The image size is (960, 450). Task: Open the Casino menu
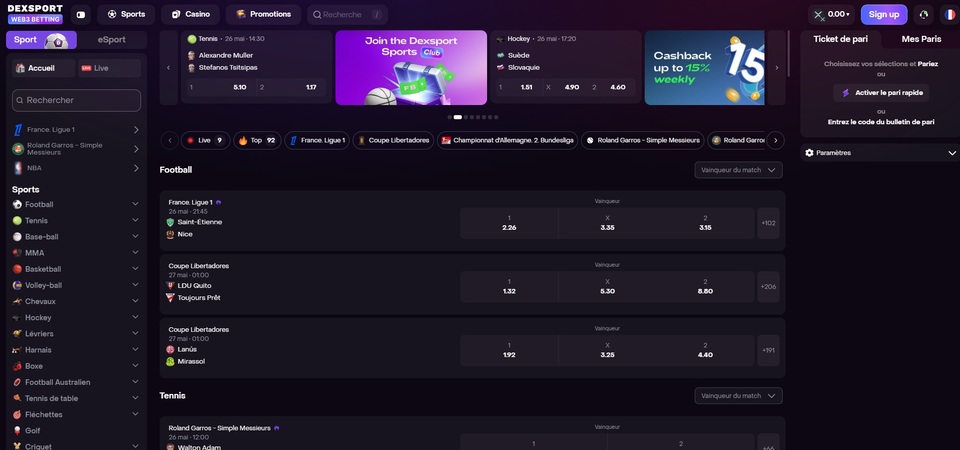coord(190,14)
